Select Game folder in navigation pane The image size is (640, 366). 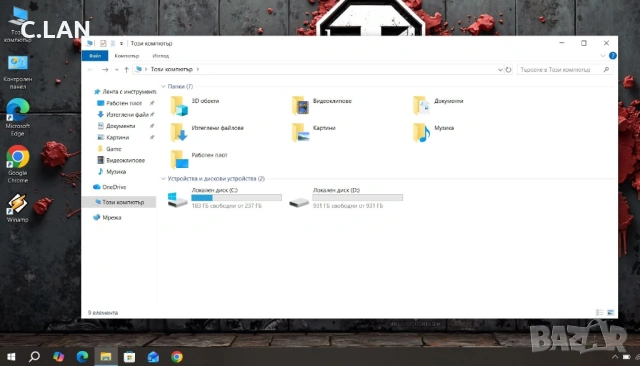(109, 149)
